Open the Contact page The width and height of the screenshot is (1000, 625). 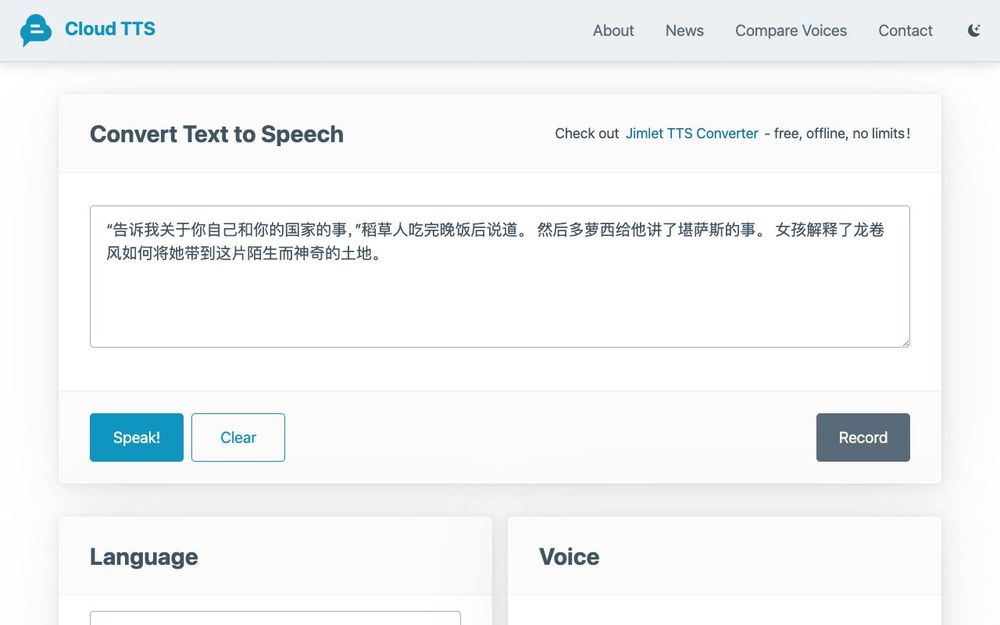[x=905, y=31]
